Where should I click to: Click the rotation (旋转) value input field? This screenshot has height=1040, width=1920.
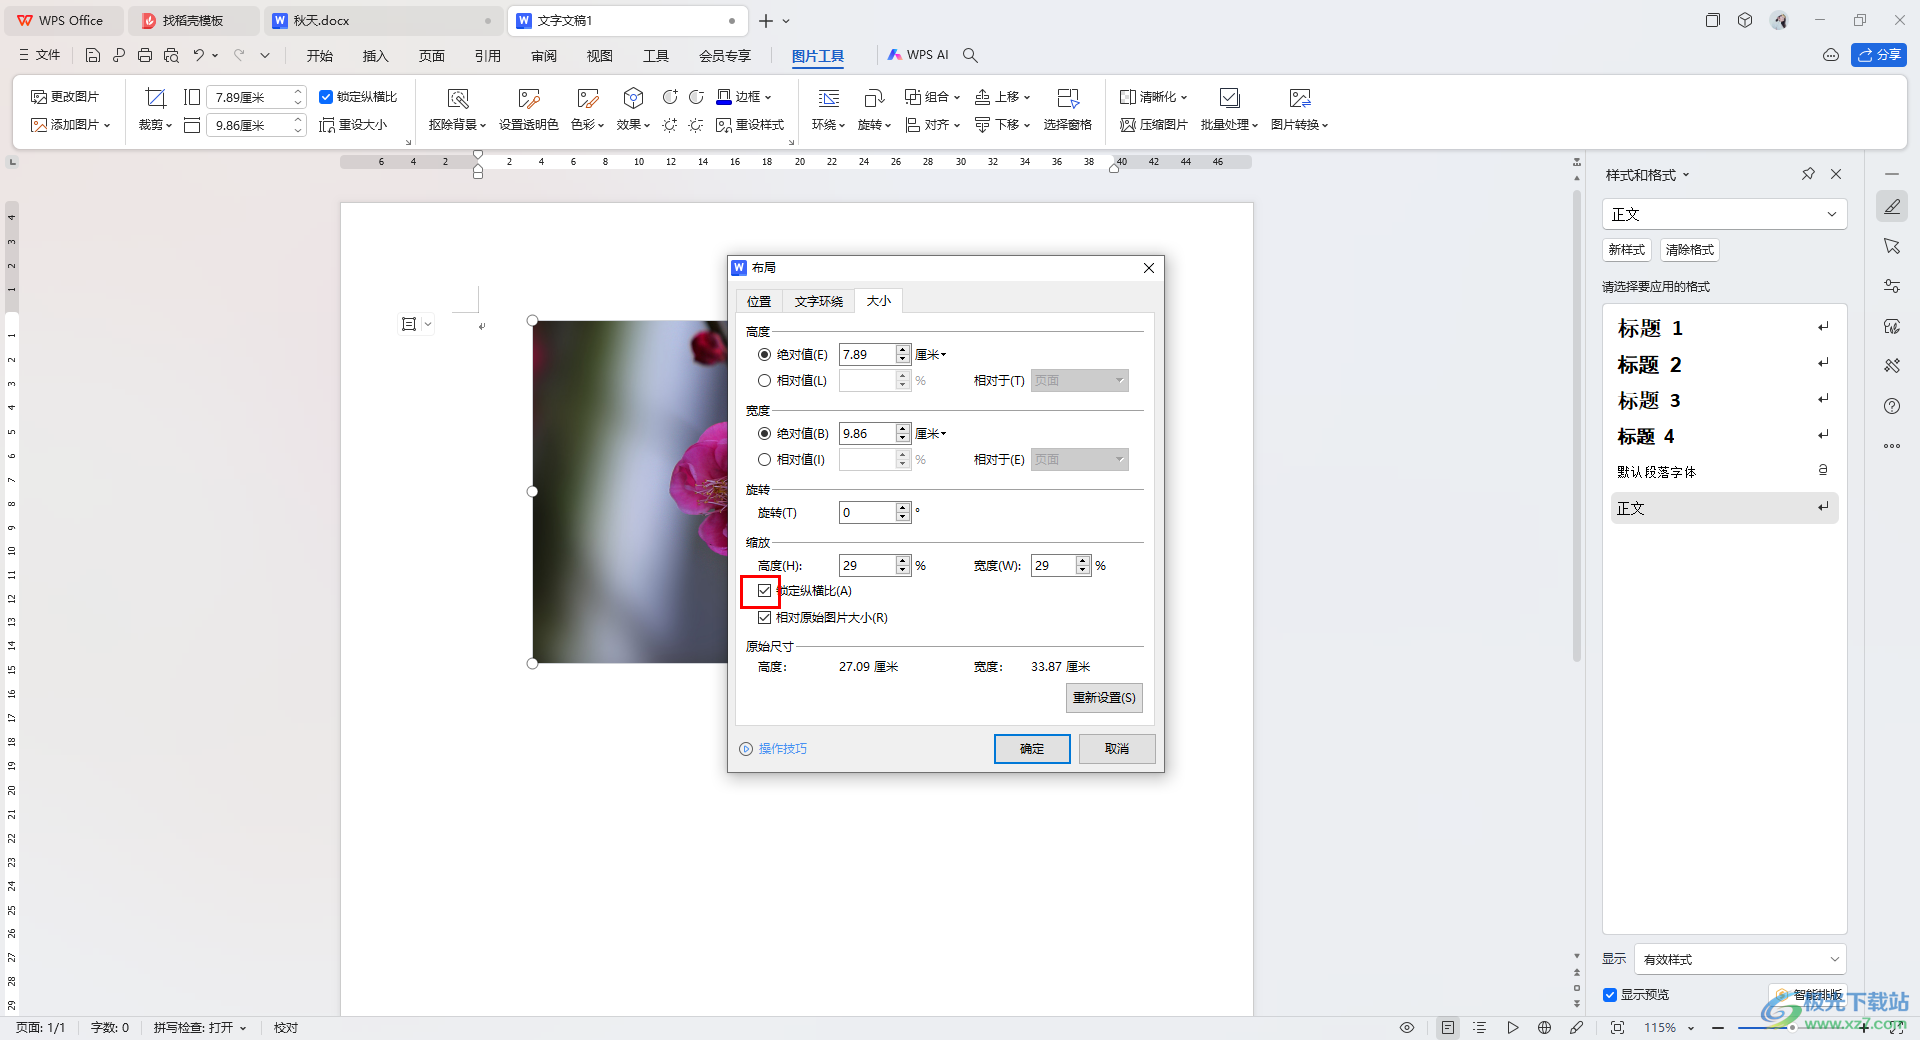(867, 513)
